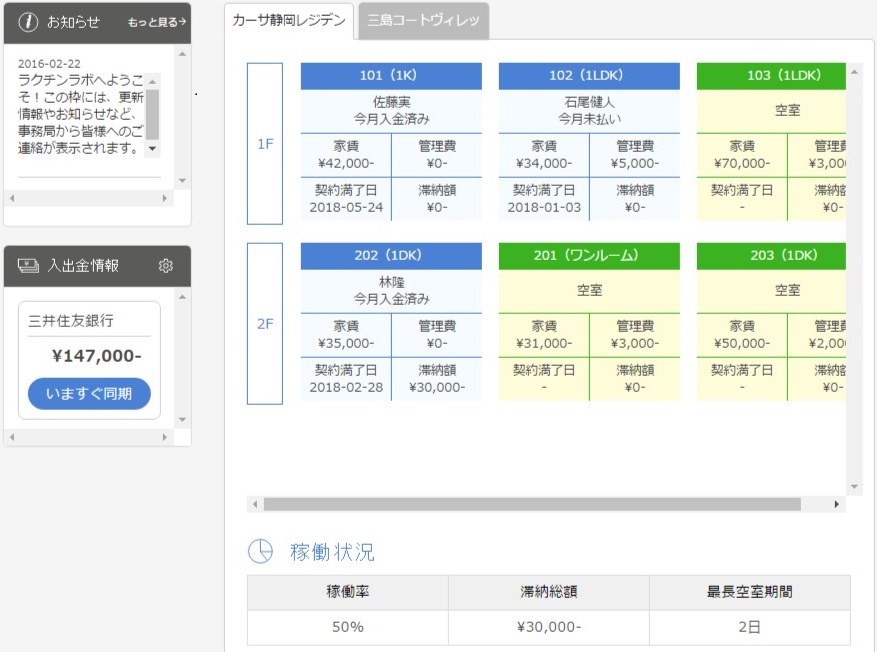This screenshot has width=877, height=652.
Task: Click rent value ¥70,000- in room 103
Action: 742,163
